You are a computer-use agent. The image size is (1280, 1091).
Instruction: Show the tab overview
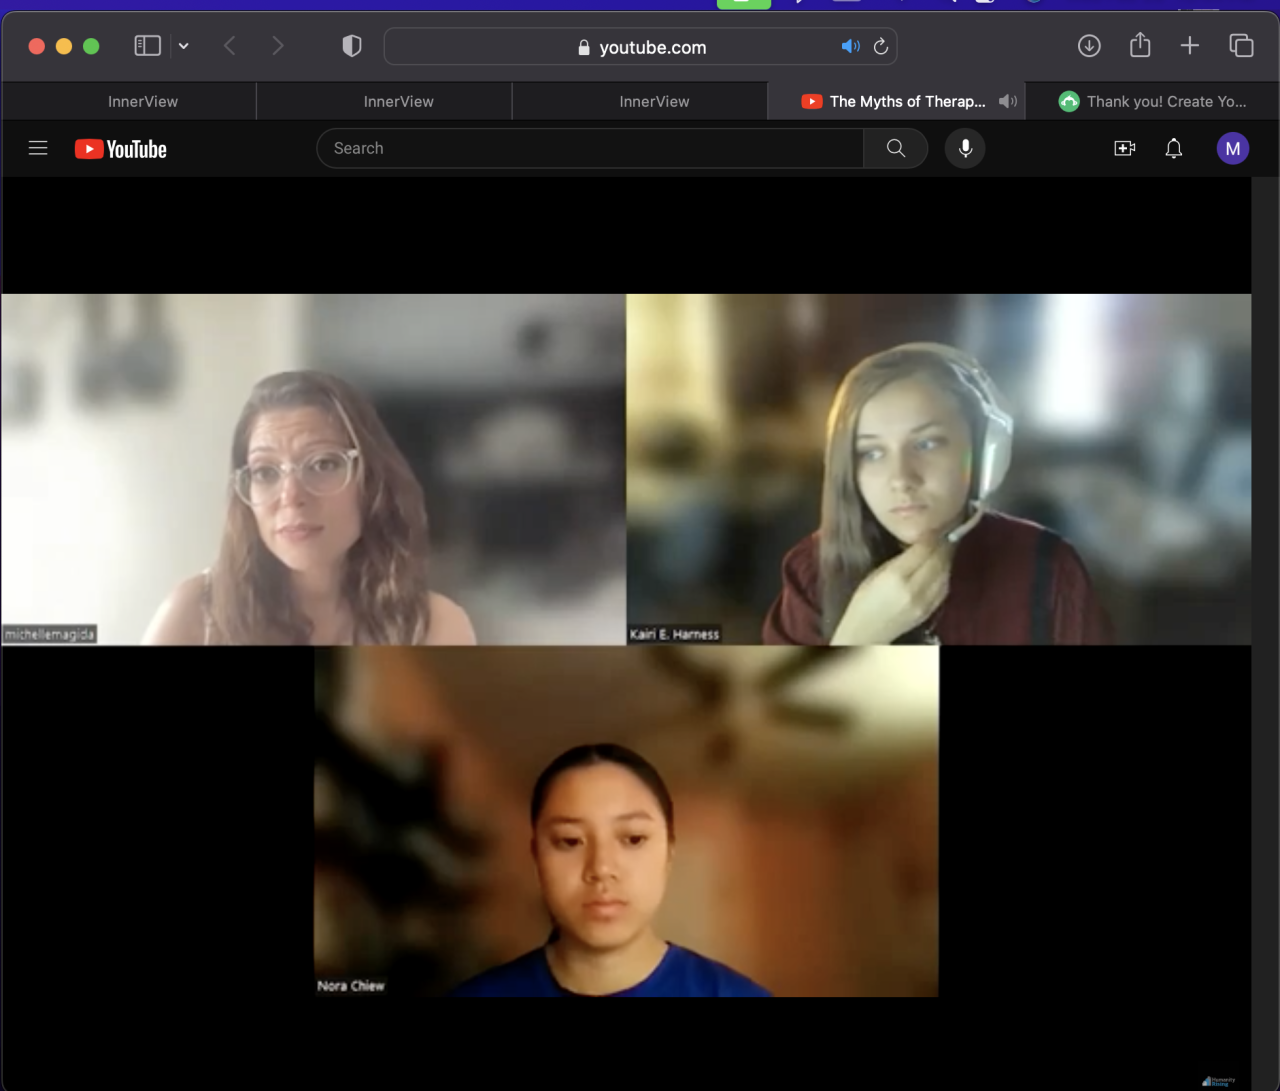pos(1241,46)
